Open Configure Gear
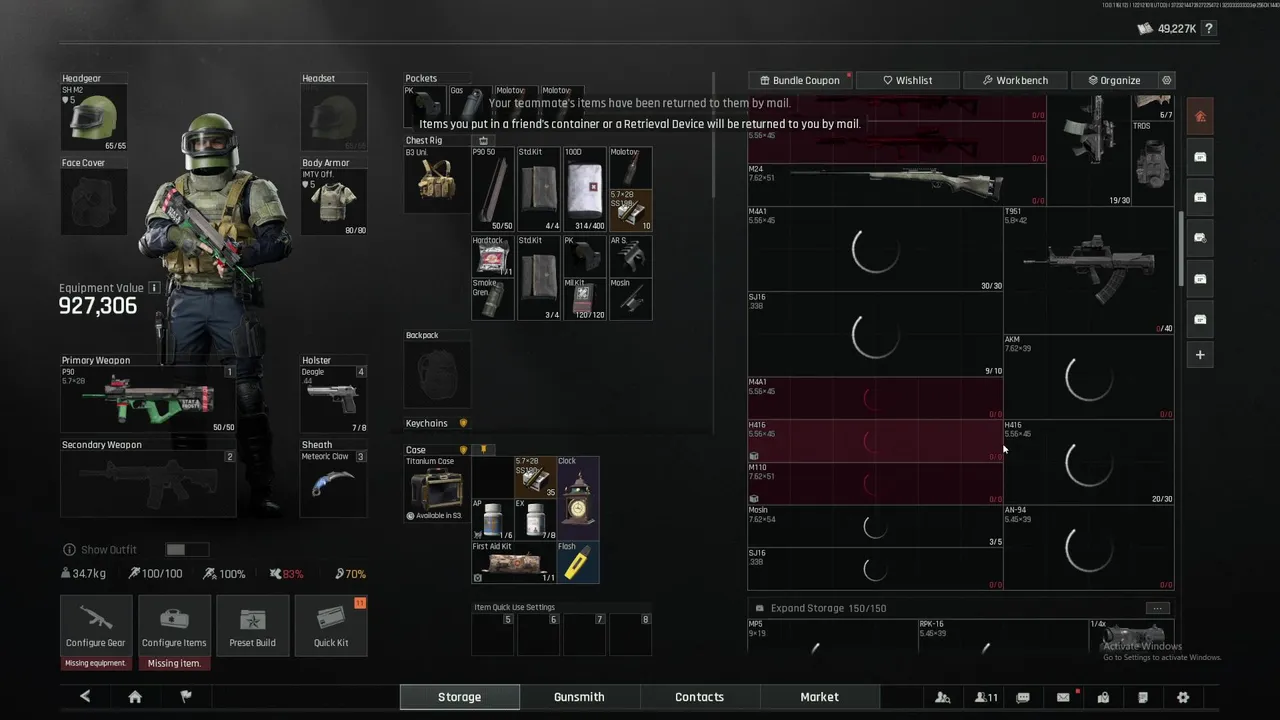The height and width of the screenshot is (720, 1280). point(96,625)
